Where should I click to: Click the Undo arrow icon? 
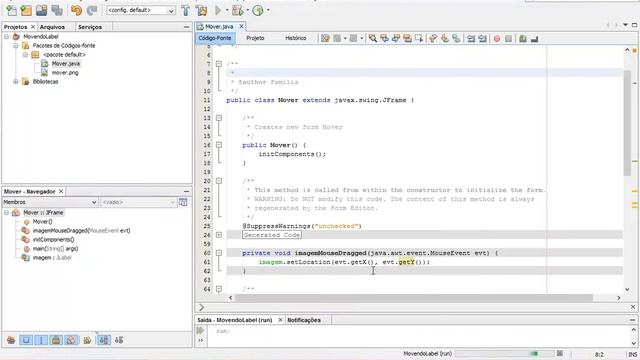(x=76, y=10)
